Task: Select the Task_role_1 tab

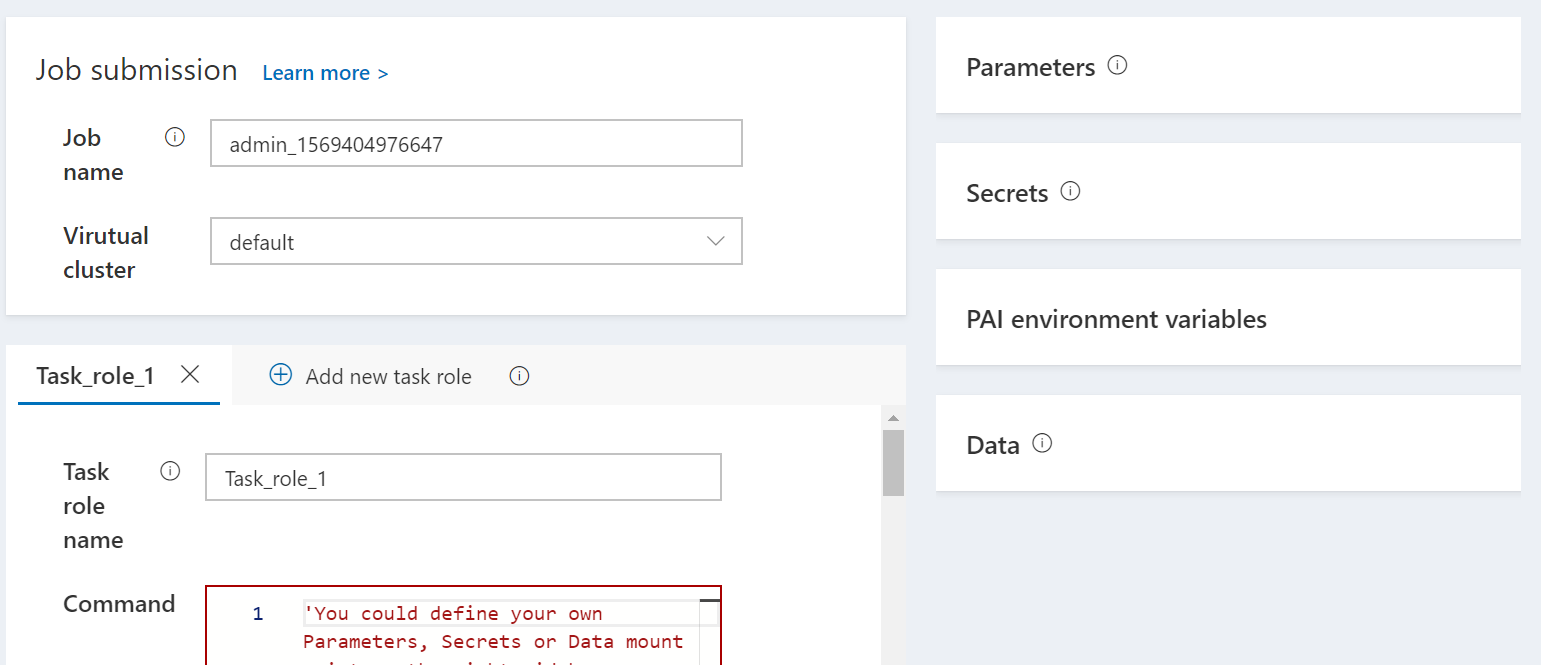Action: (95, 376)
